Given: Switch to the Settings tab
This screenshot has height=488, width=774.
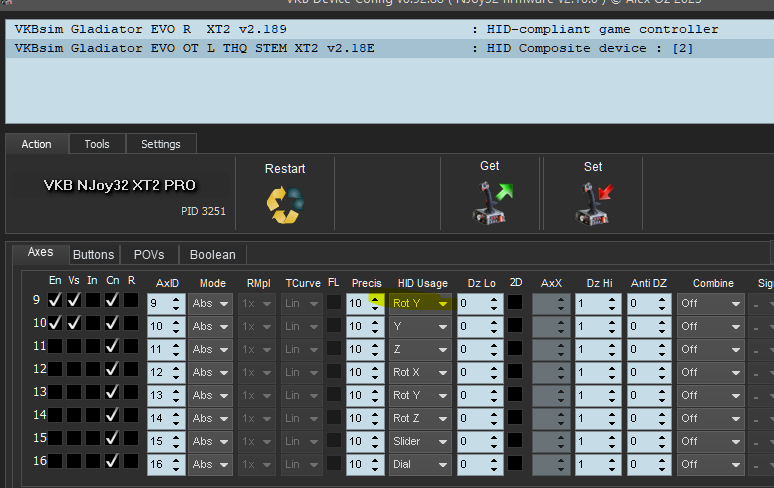Looking at the screenshot, I should (161, 144).
